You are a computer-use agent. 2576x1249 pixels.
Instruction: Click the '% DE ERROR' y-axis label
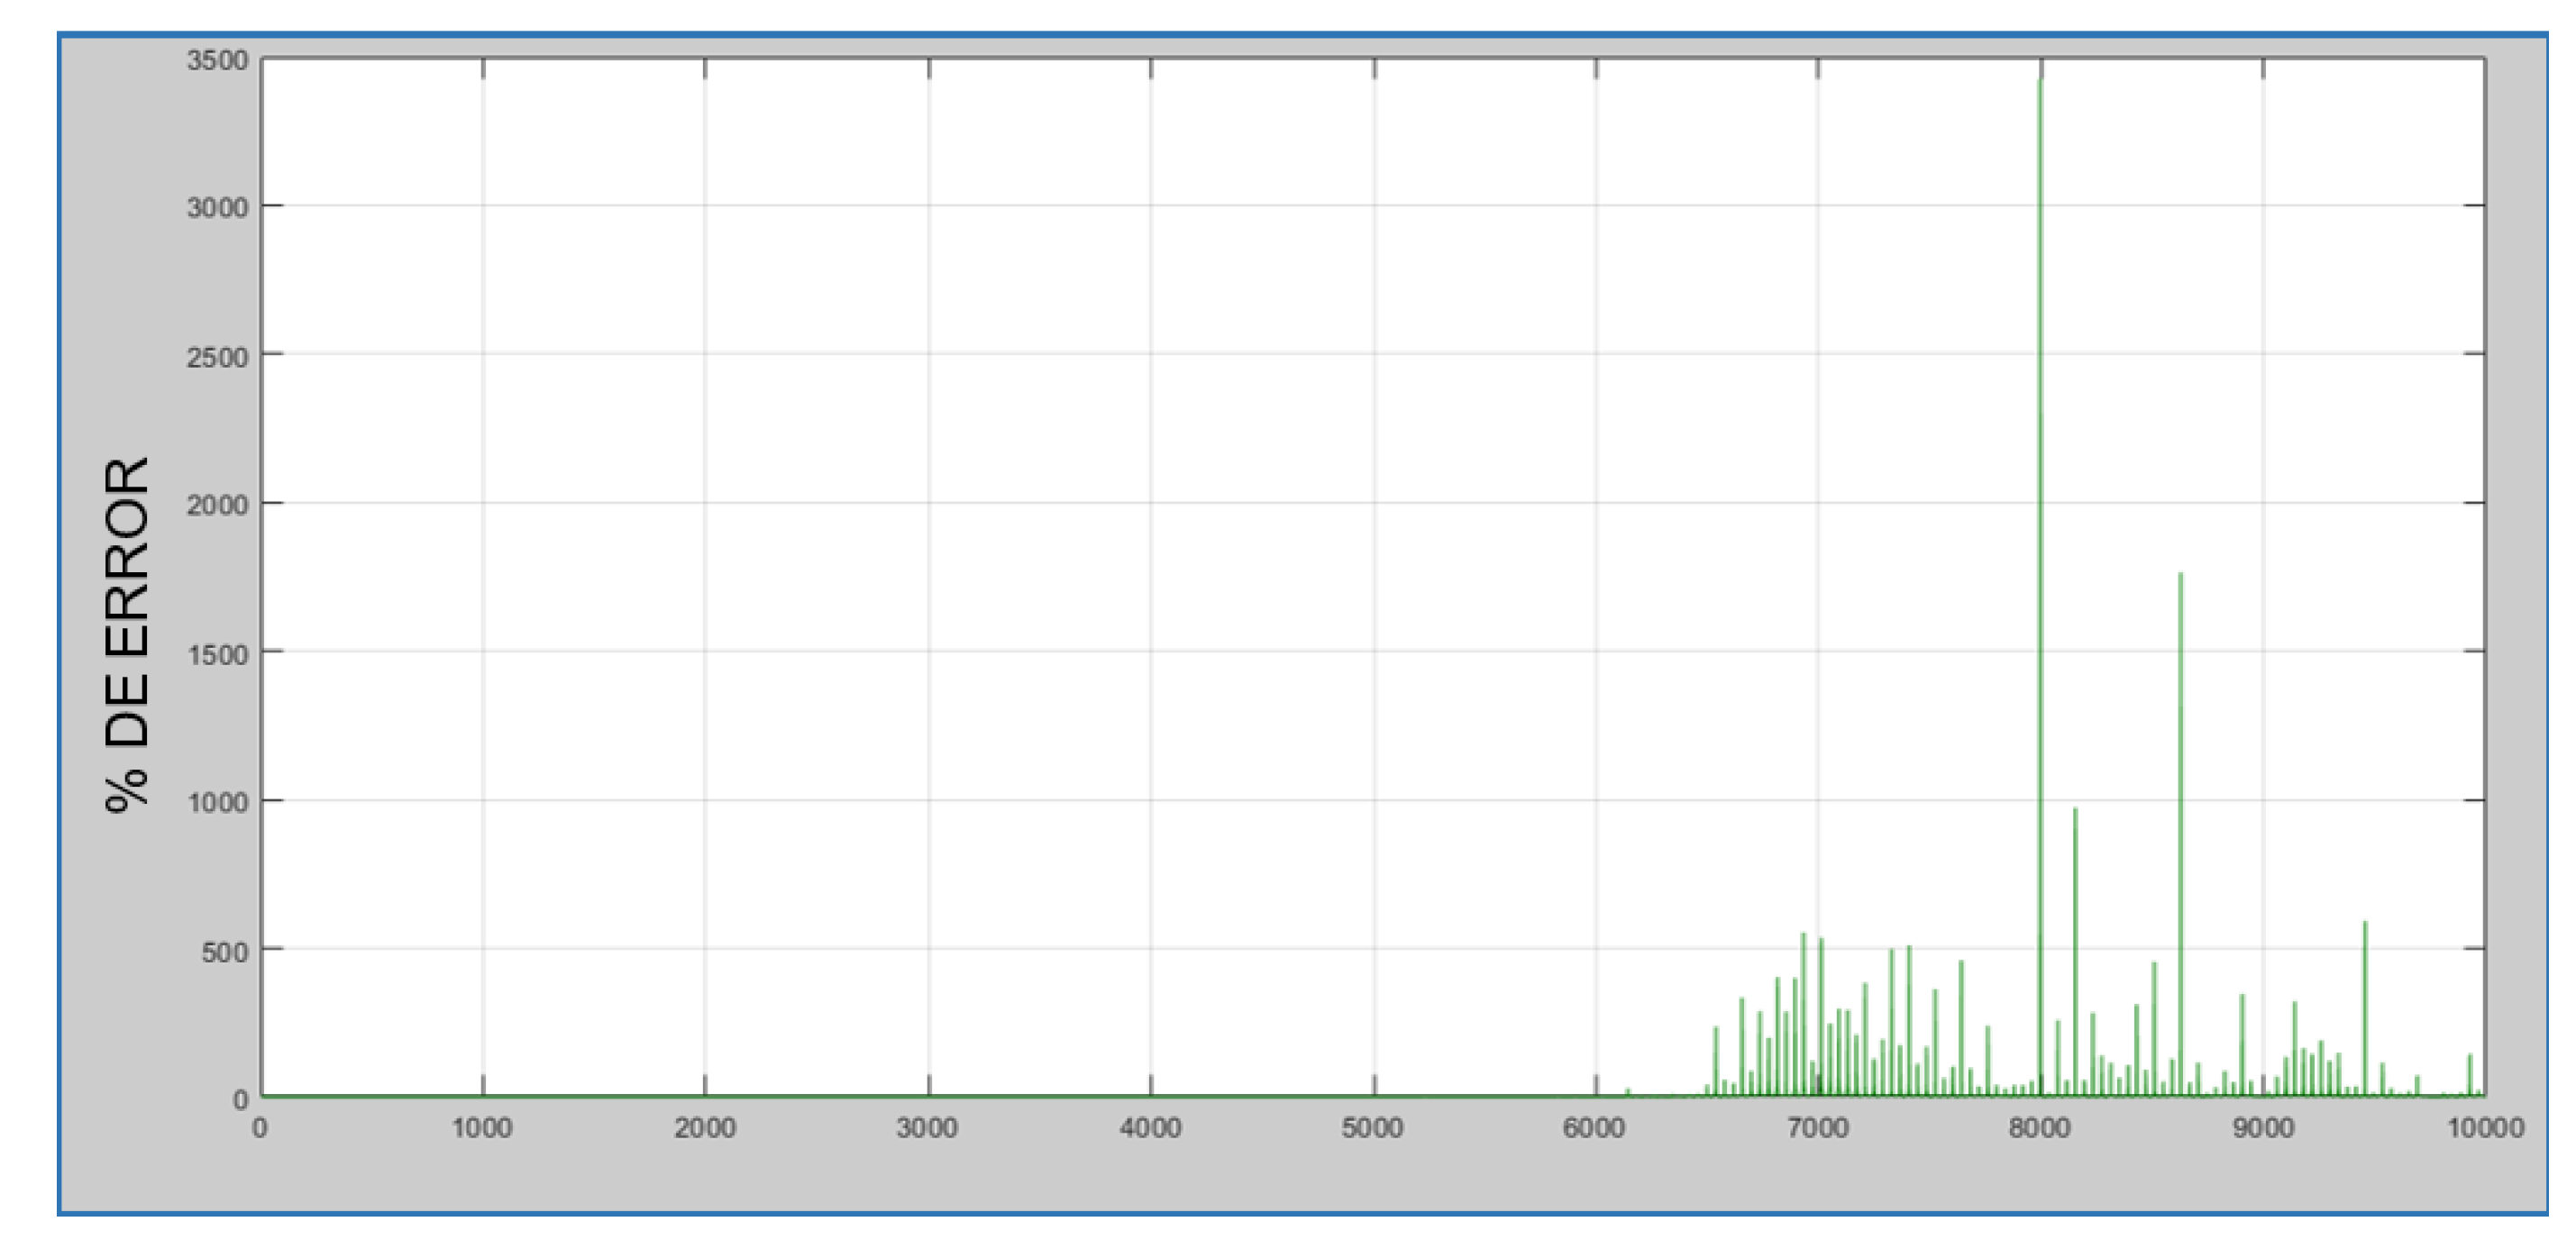coord(128,634)
